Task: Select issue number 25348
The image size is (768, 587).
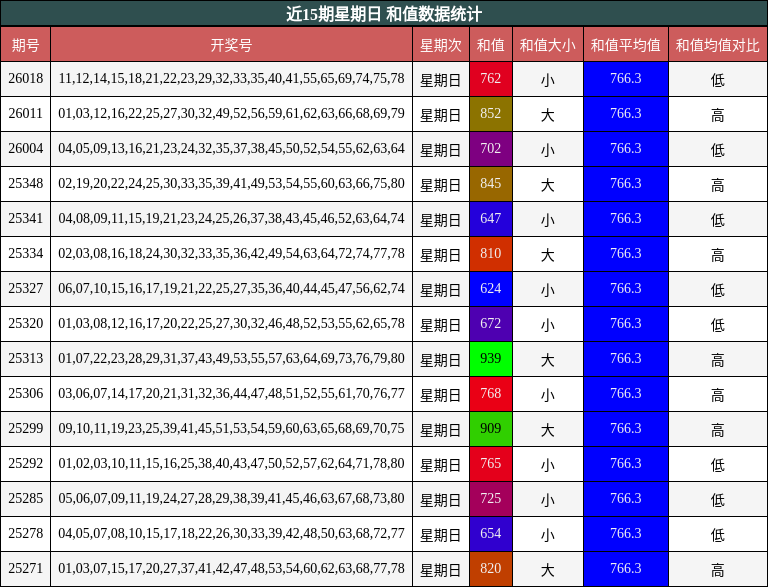Action: tap(25, 184)
